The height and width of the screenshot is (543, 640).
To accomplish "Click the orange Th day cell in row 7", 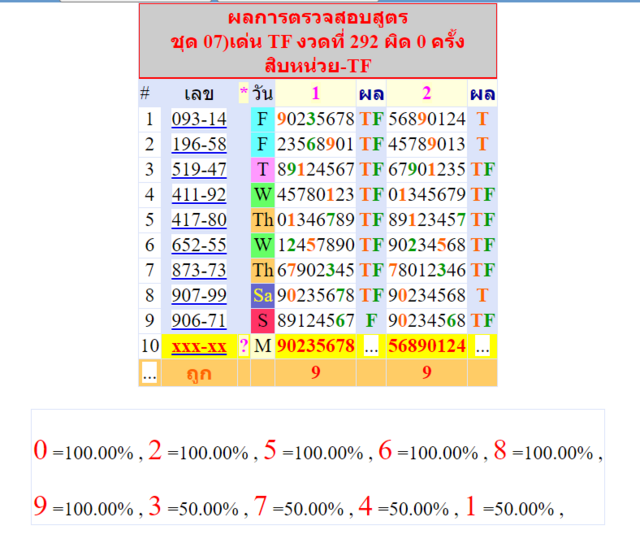I will (262, 270).
